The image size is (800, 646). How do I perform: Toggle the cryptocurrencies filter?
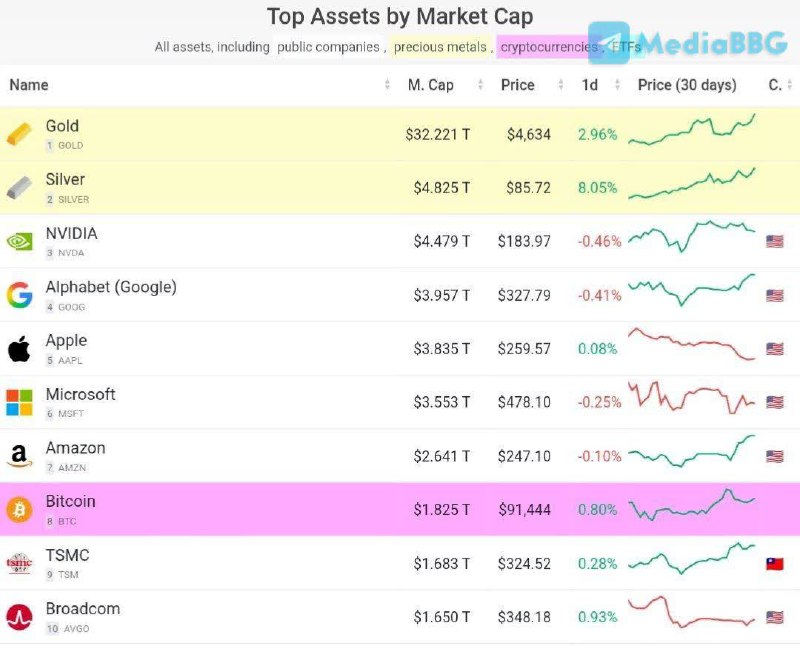[x=549, y=47]
